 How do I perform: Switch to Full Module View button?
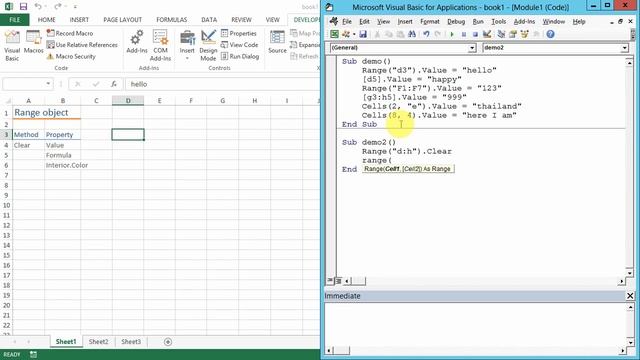[338, 281]
